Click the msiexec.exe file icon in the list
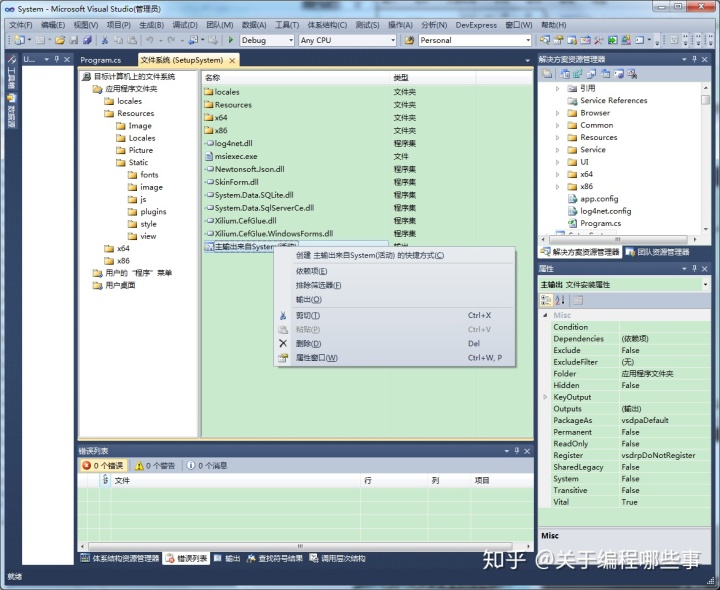The image size is (720, 590). pos(208,156)
